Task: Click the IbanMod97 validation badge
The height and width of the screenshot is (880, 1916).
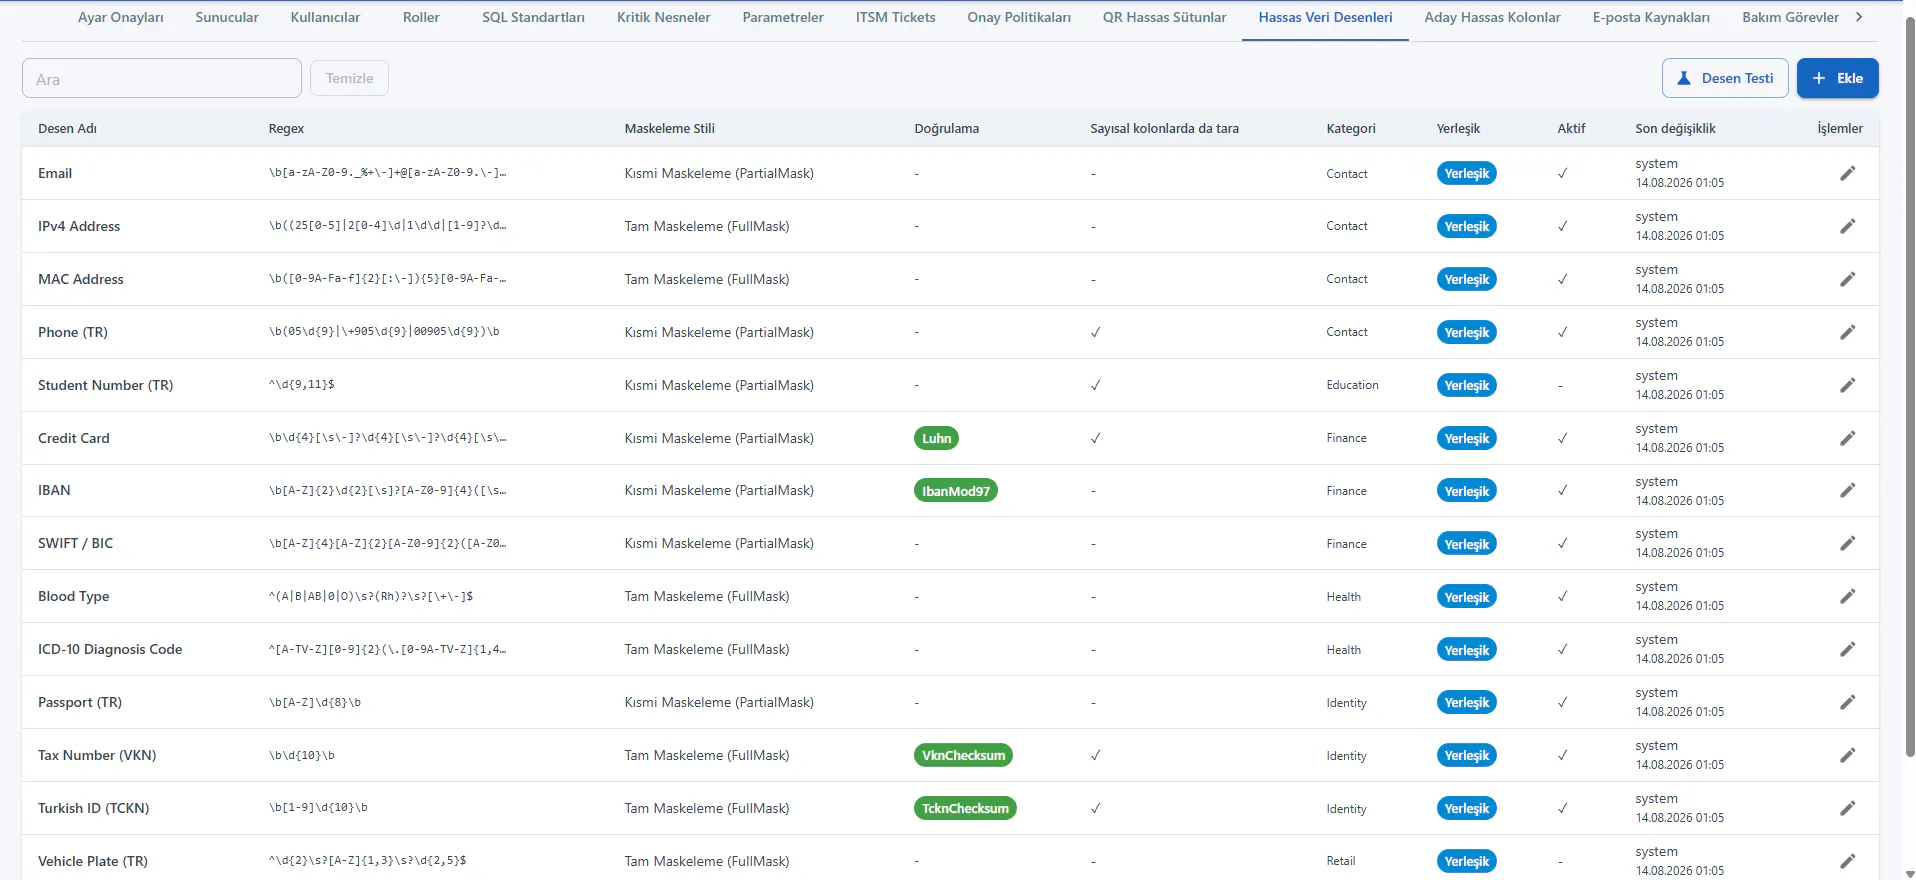Action: click(x=955, y=491)
